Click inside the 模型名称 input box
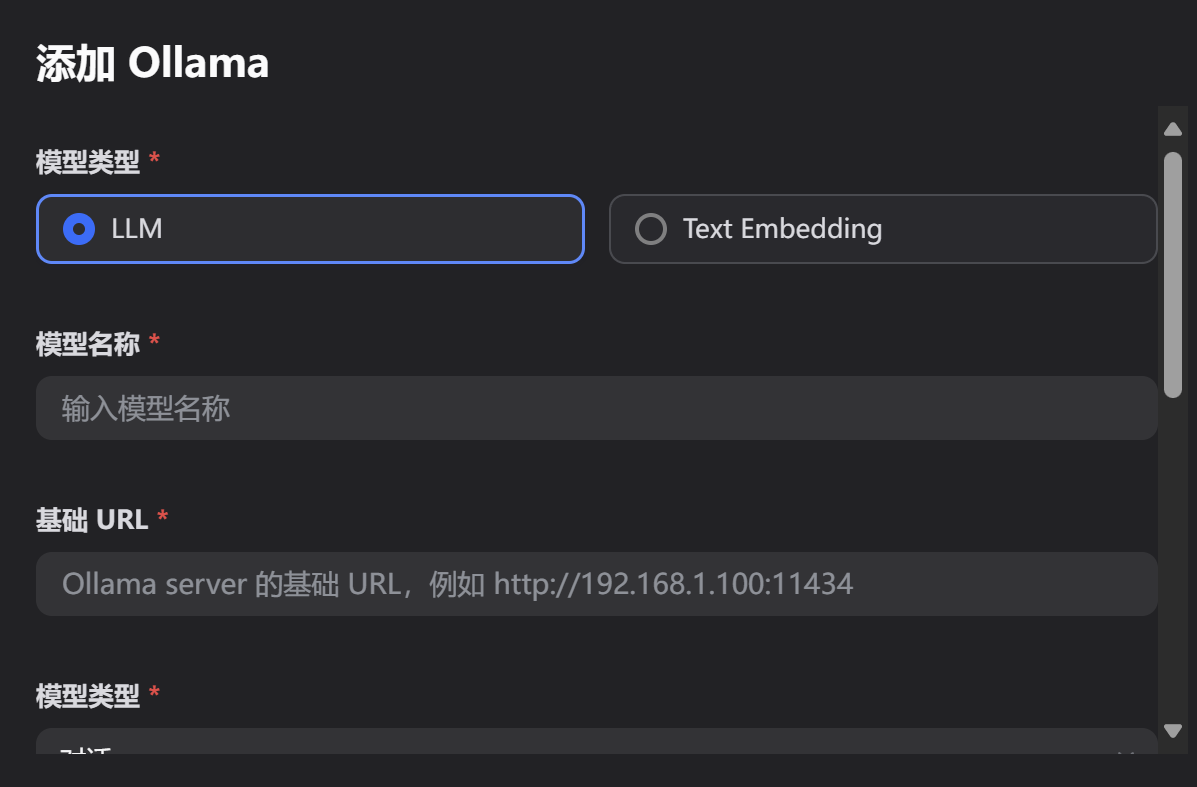The height and width of the screenshot is (787, 1197). coord(596,408)
